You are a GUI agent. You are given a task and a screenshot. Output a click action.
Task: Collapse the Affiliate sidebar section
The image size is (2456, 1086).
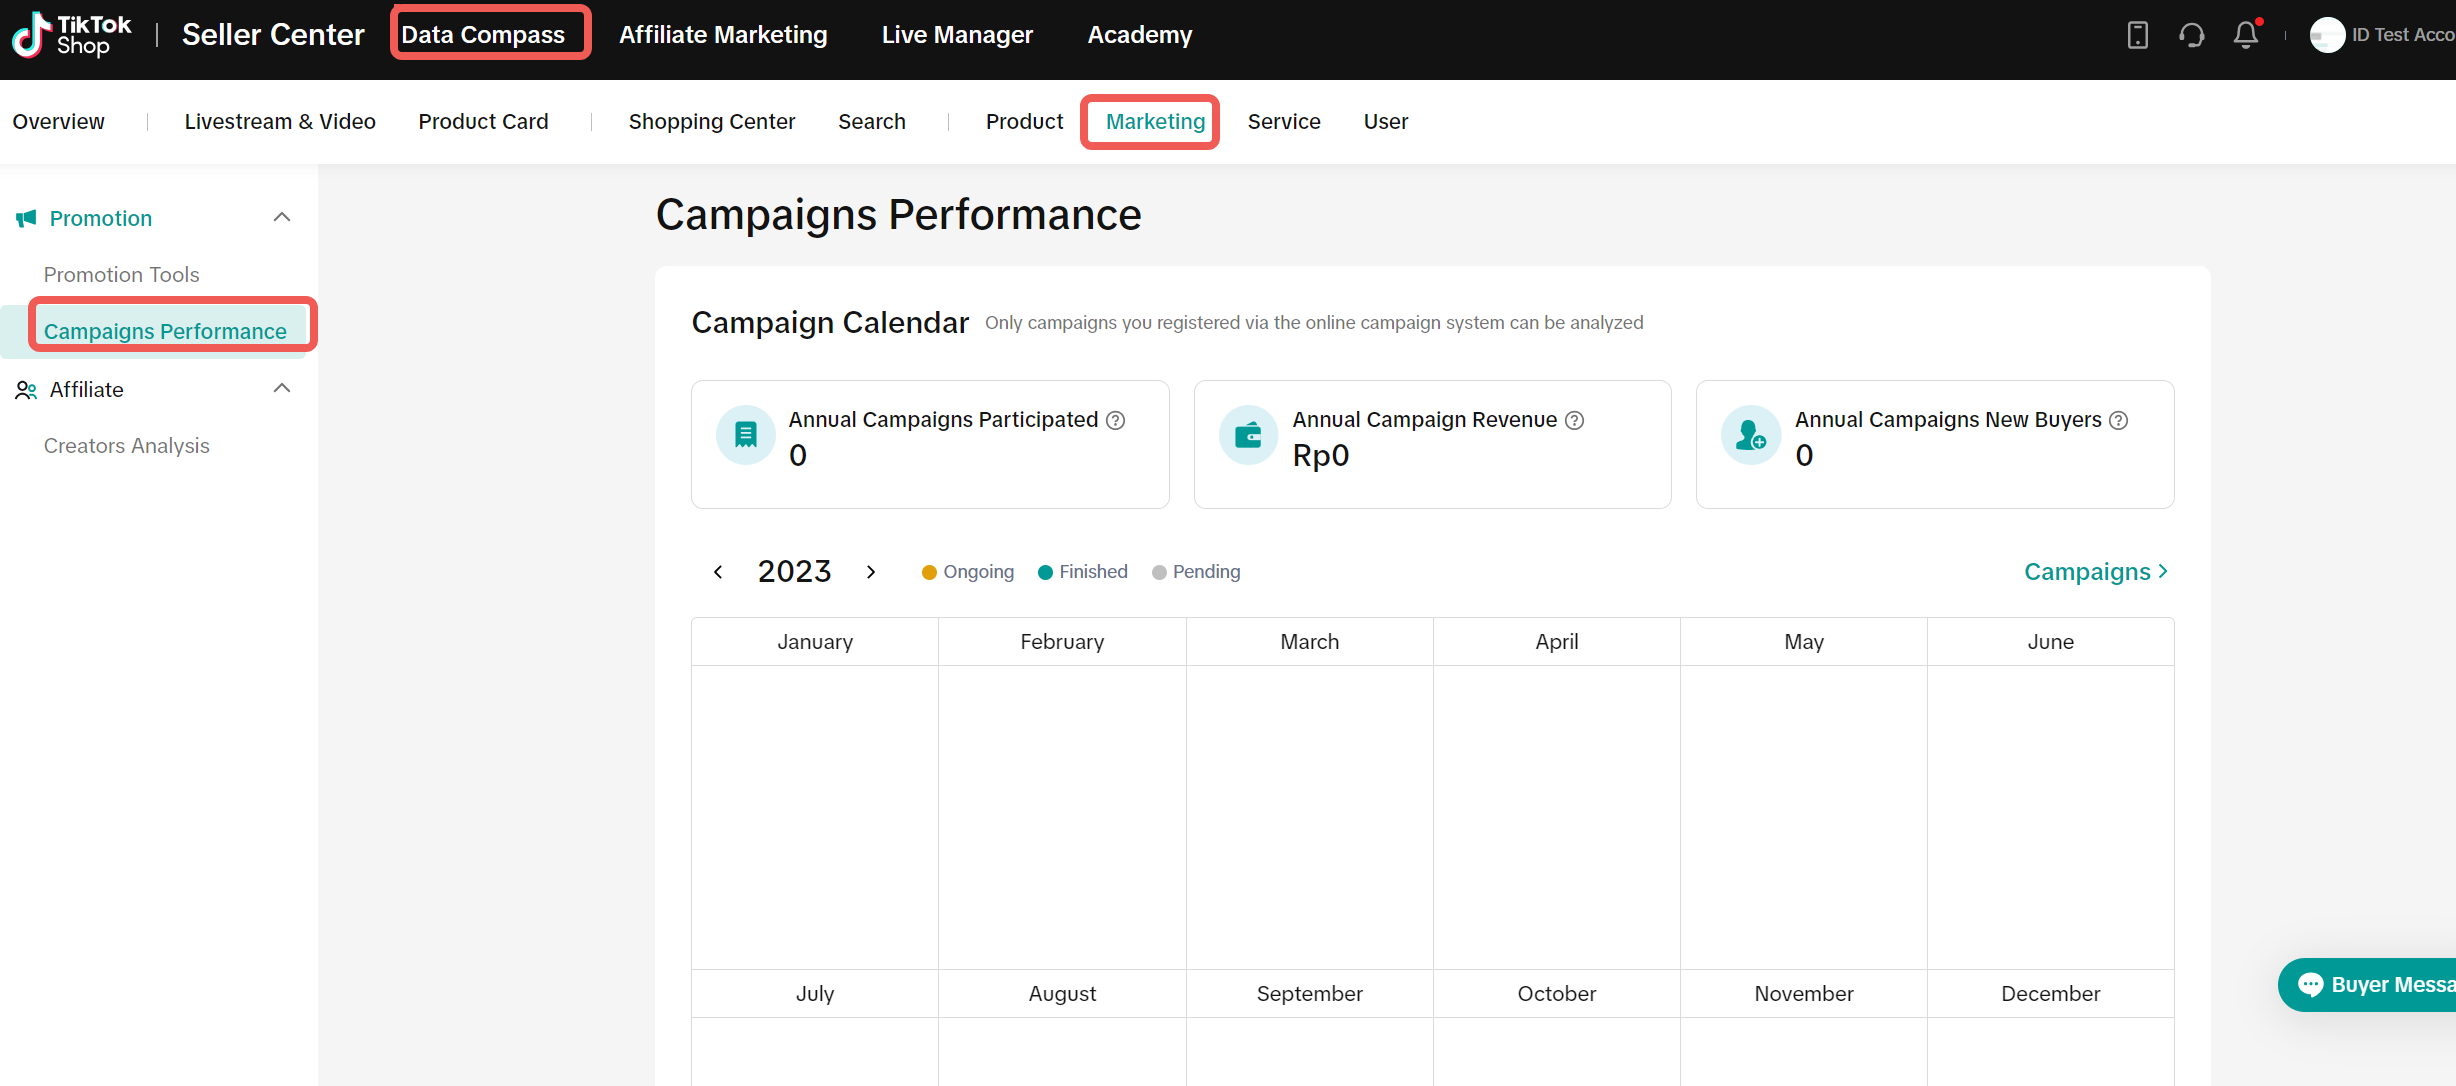pyautogui.click(x=282, y=388)
